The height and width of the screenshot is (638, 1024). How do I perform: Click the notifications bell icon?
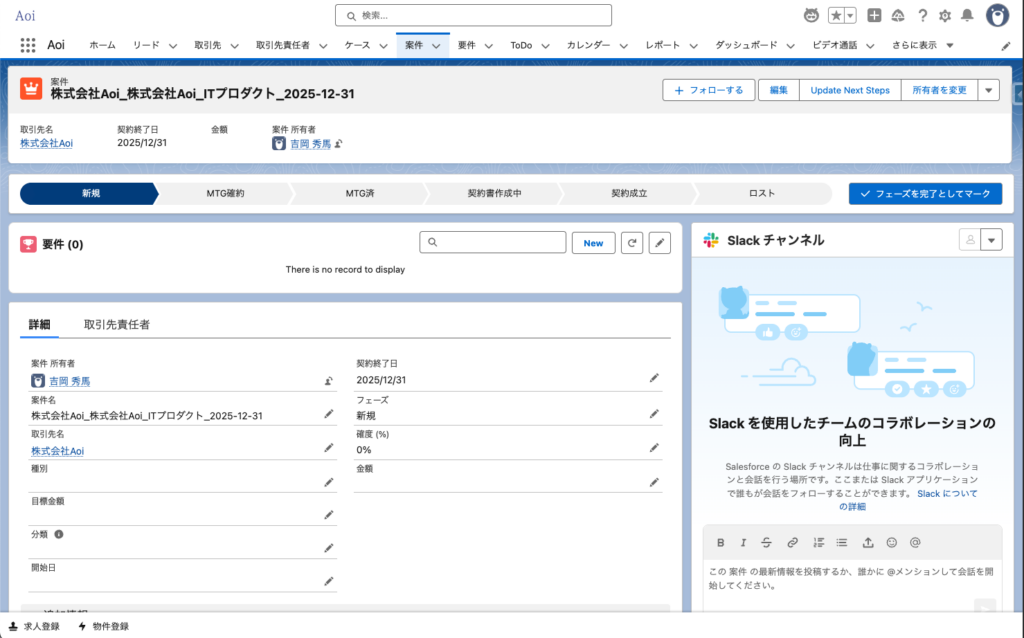coord(967,15)
